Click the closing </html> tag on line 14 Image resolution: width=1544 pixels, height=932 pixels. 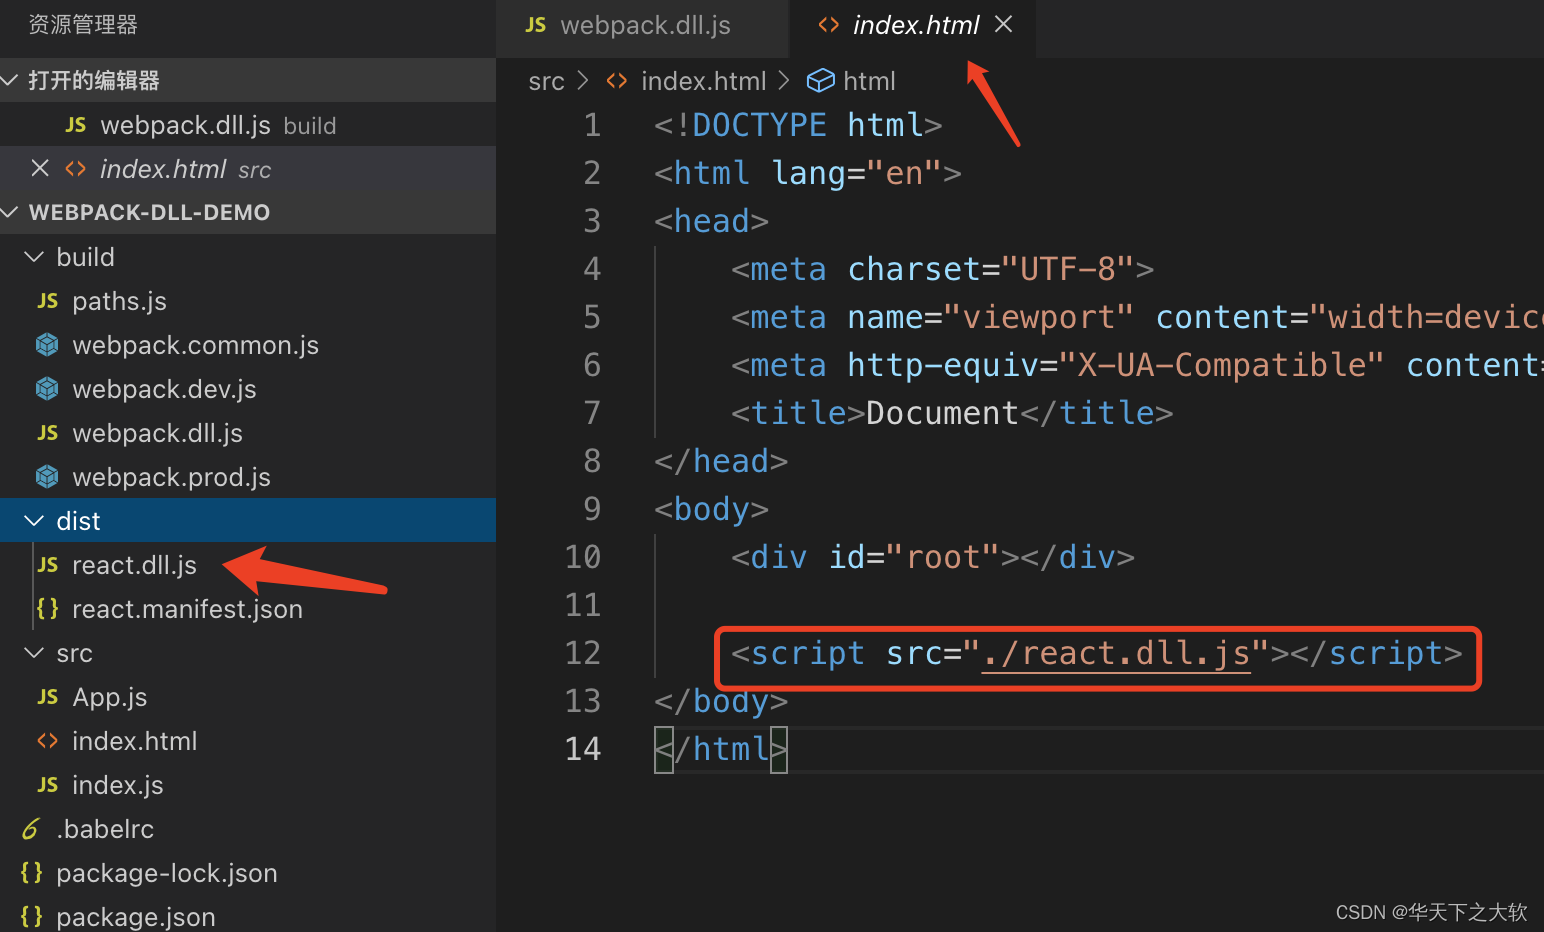click(x=721, y=749)
